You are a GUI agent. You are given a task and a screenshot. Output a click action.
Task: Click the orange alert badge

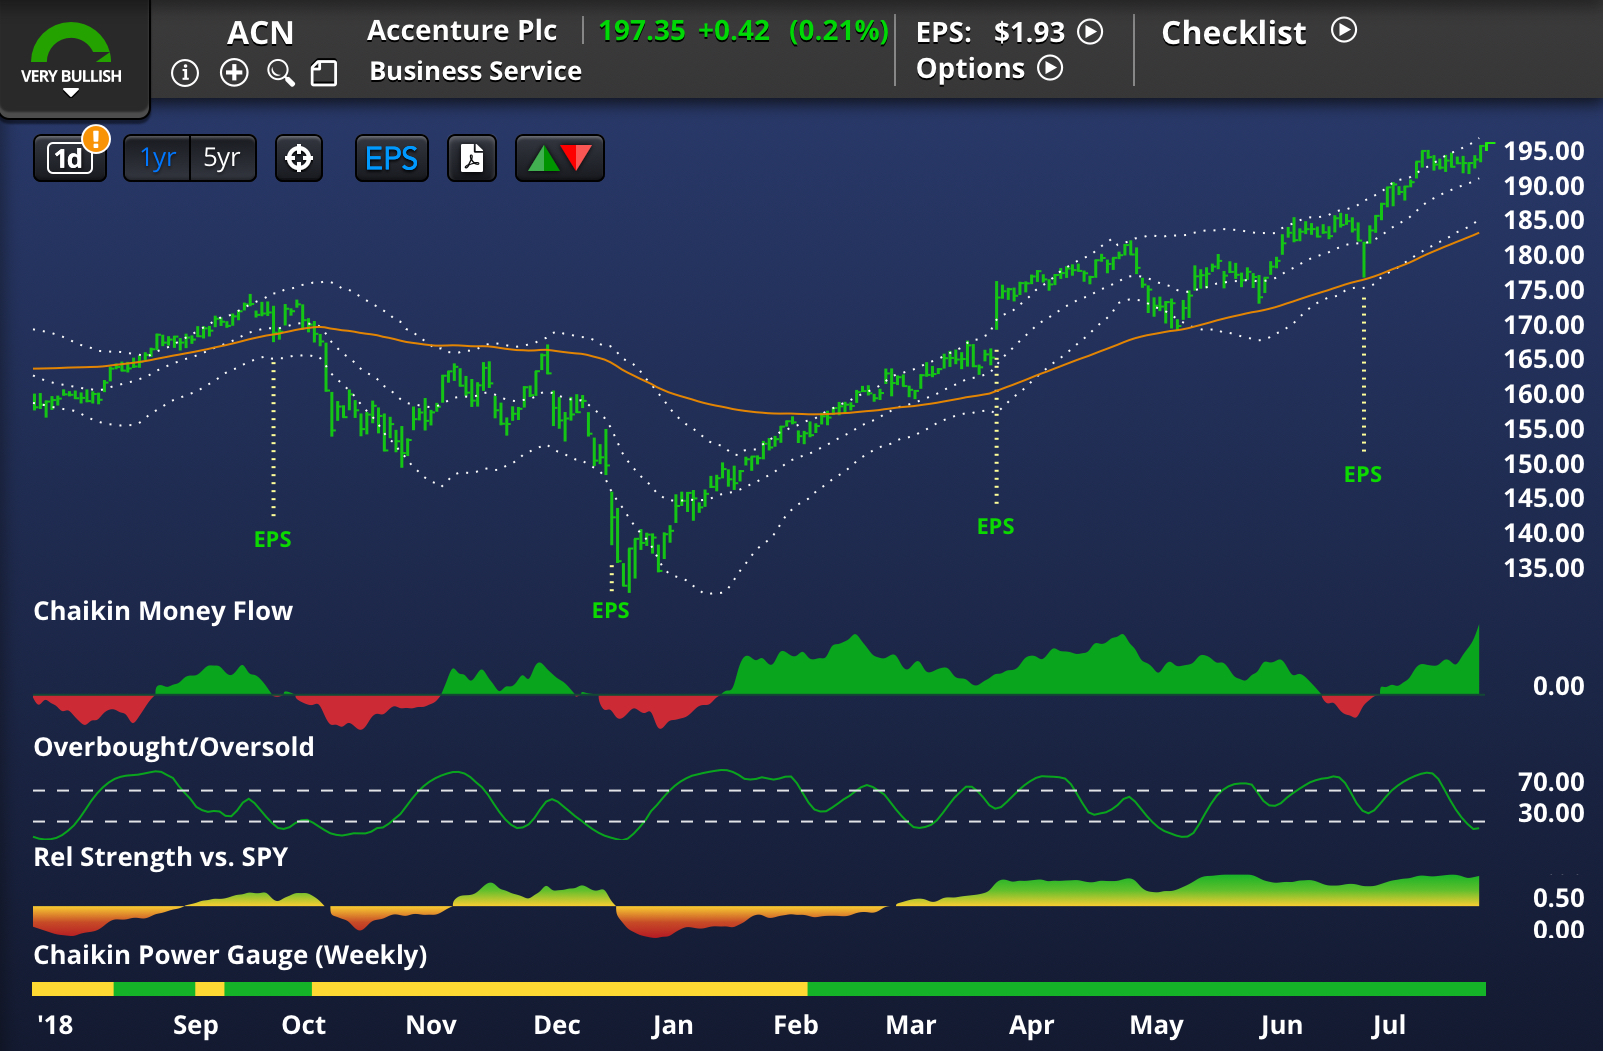pyautogui.click(x=96, y=138)
